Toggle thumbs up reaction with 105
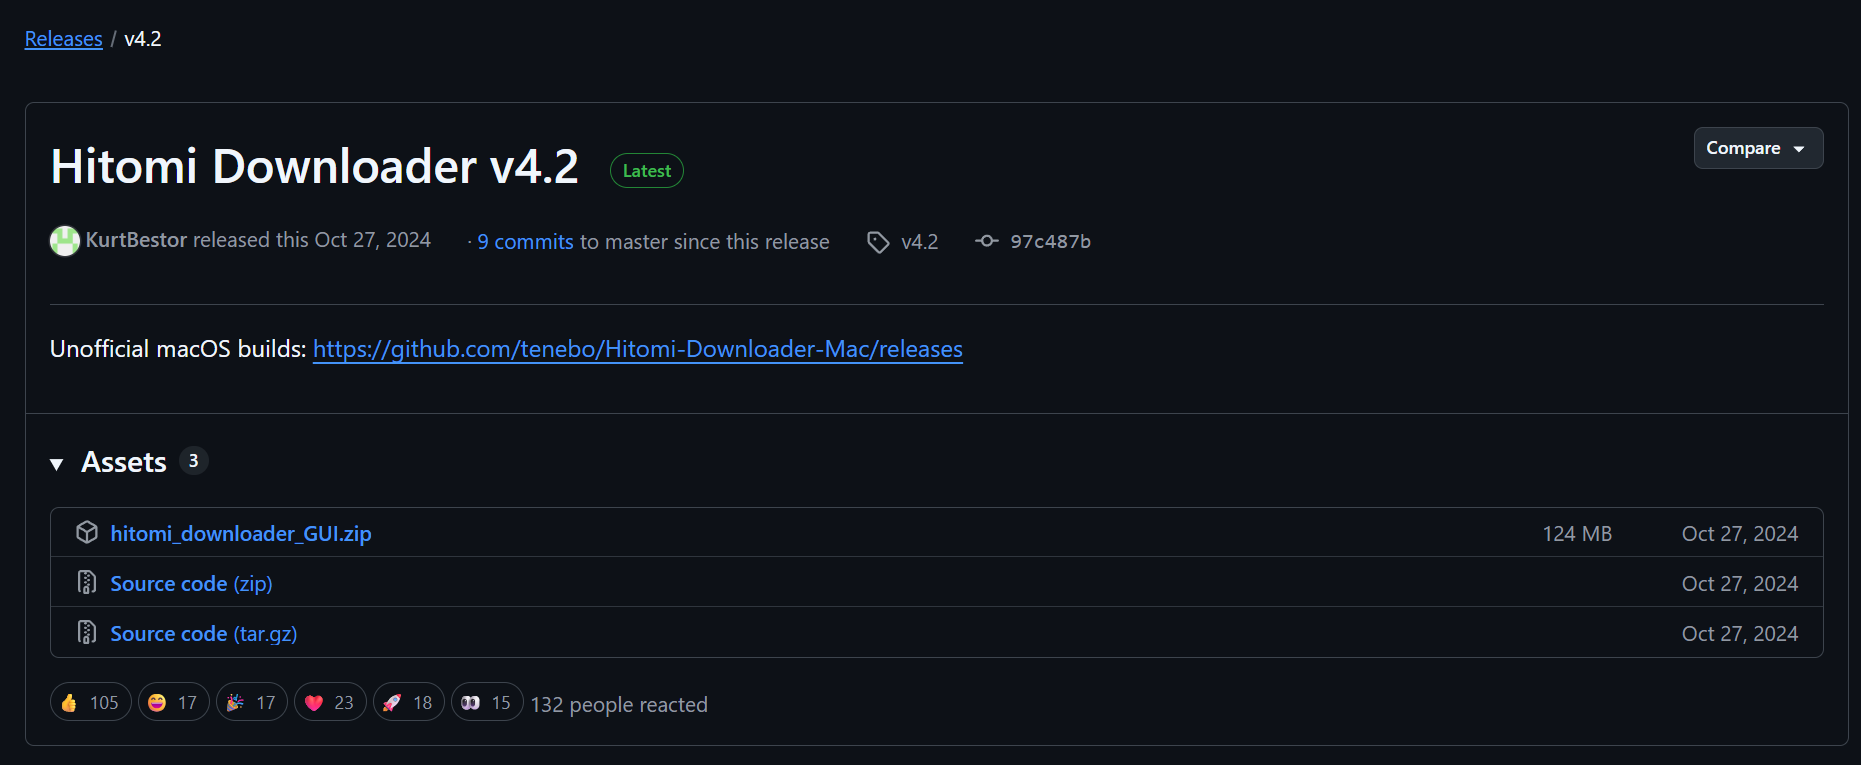Image resolution: width=1861 pixels, height=765 pixels. pos(90,702)
